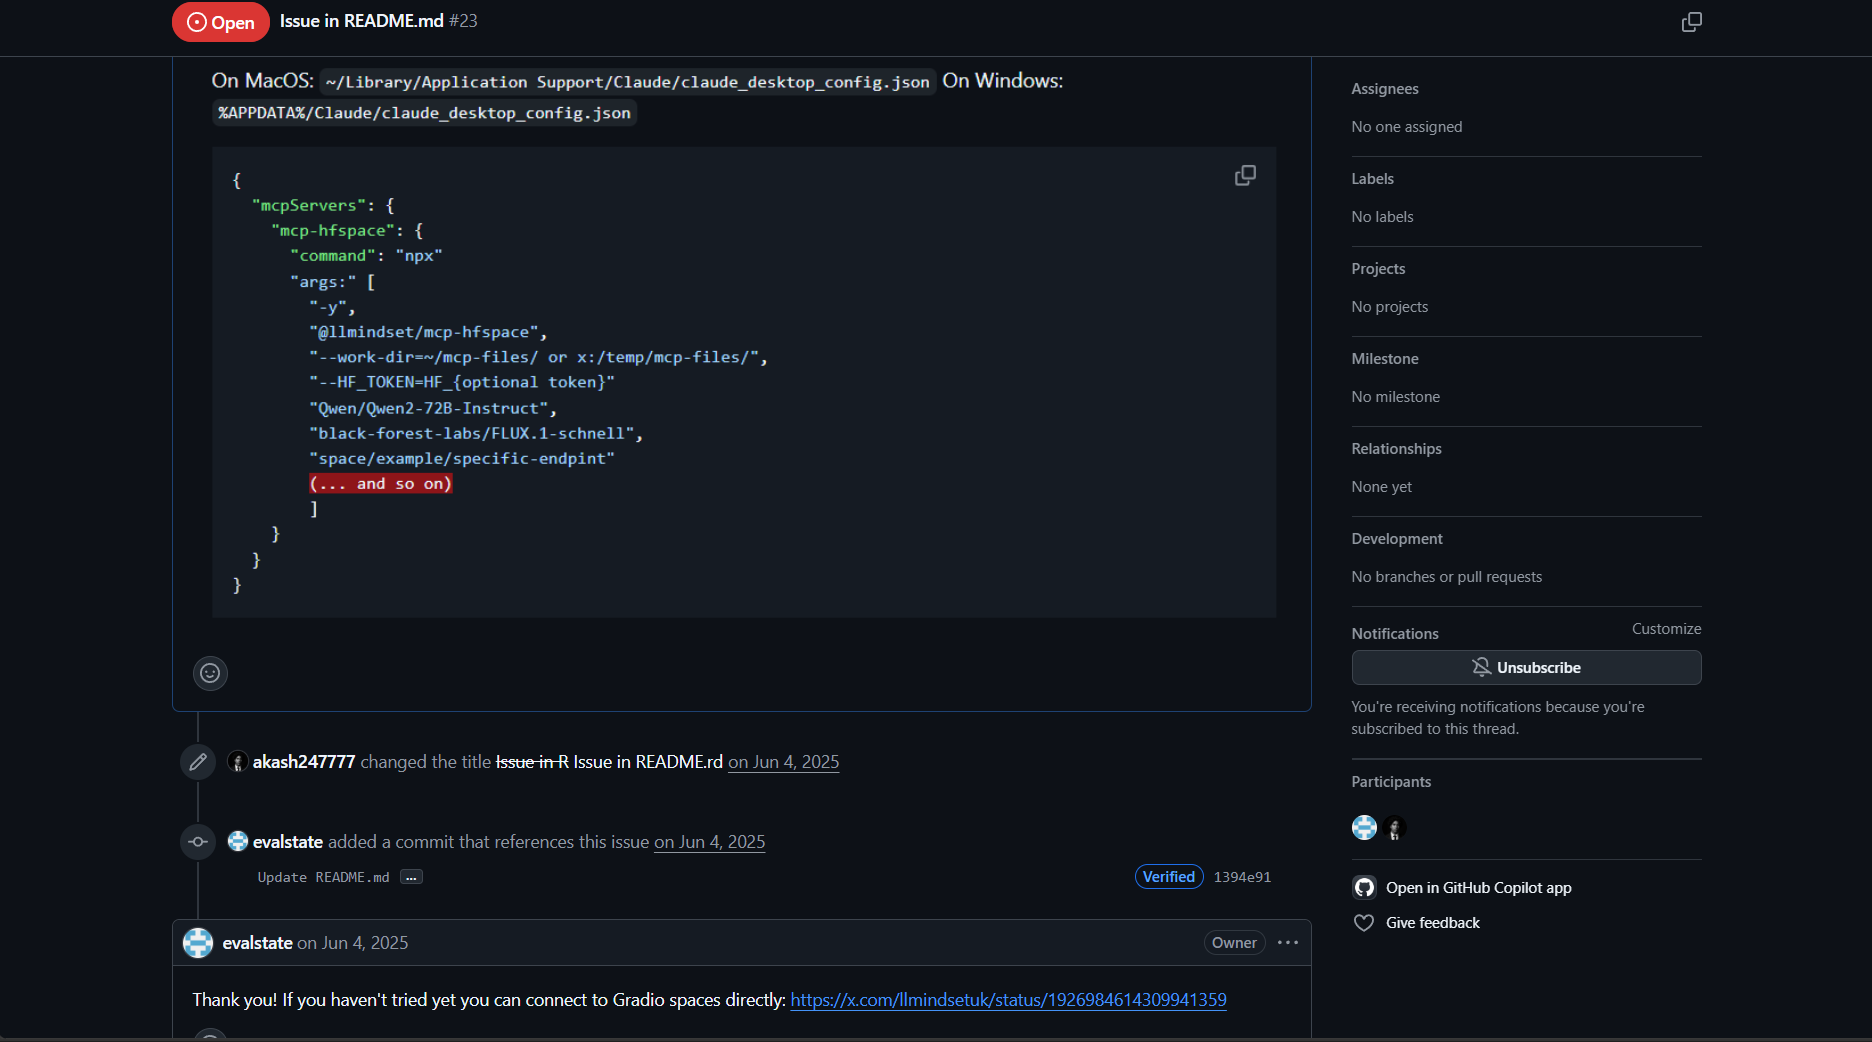Open the comment timestamp on Jun 4, 2025

[x=353, y=943]
